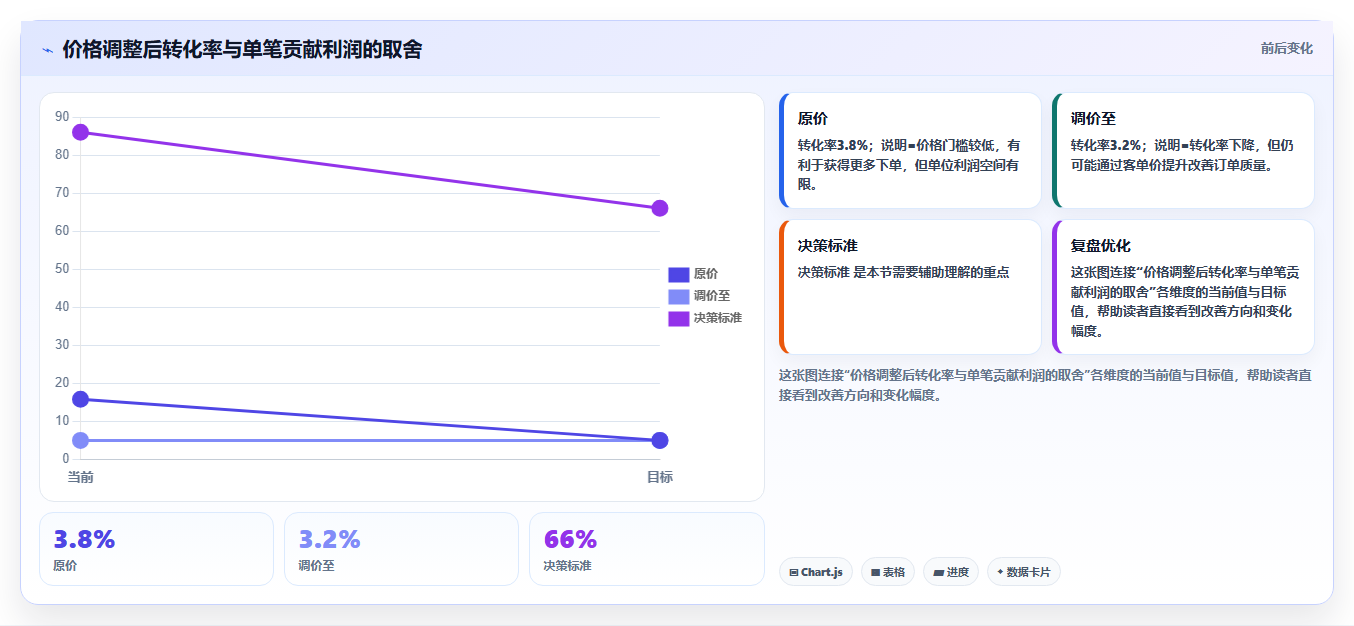1354x626 pixels.
Task: Toggle 决策标准 legend swatch in chart
Action: pos(678,318)
